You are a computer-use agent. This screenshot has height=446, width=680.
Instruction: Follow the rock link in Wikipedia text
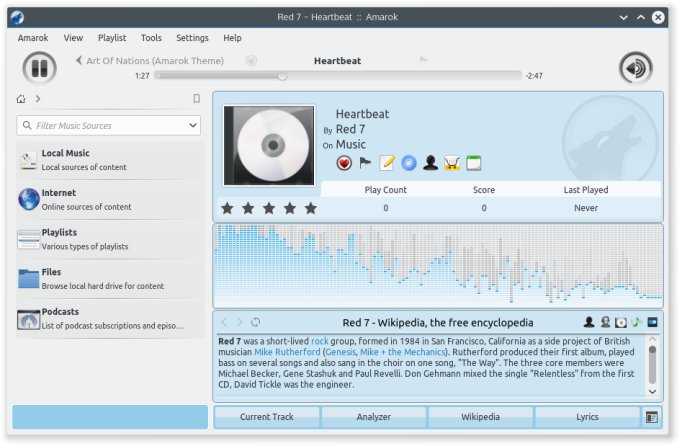click(320, 341)
